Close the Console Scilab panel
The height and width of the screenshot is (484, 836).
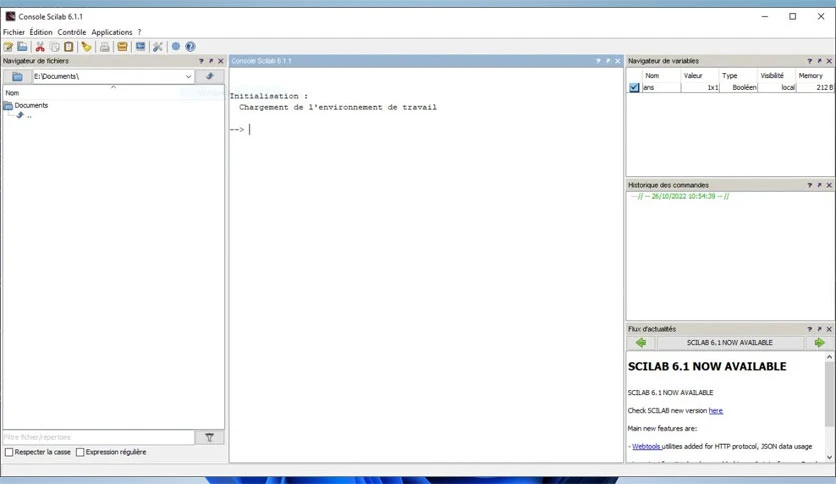(617, 61)
